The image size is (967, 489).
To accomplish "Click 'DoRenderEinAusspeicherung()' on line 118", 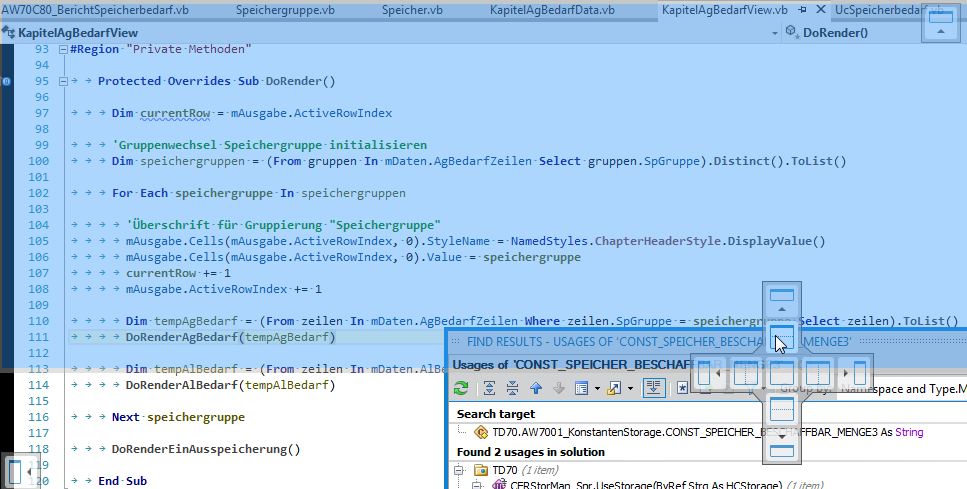I will (206, 450).
